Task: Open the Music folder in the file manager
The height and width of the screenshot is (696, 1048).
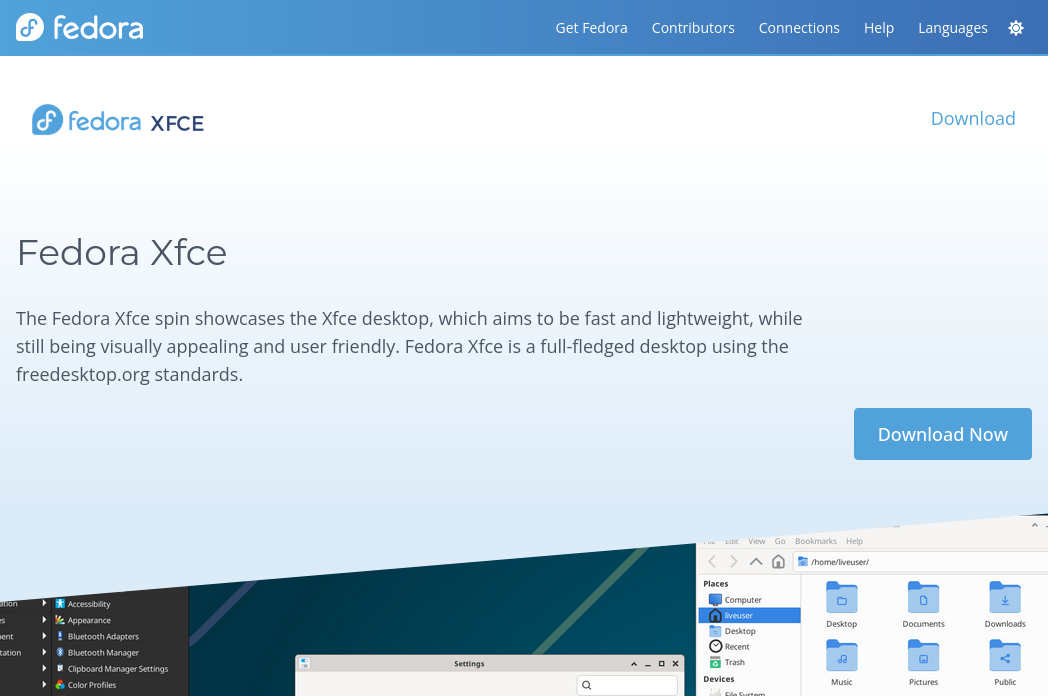Action: (x=841, y=657)
